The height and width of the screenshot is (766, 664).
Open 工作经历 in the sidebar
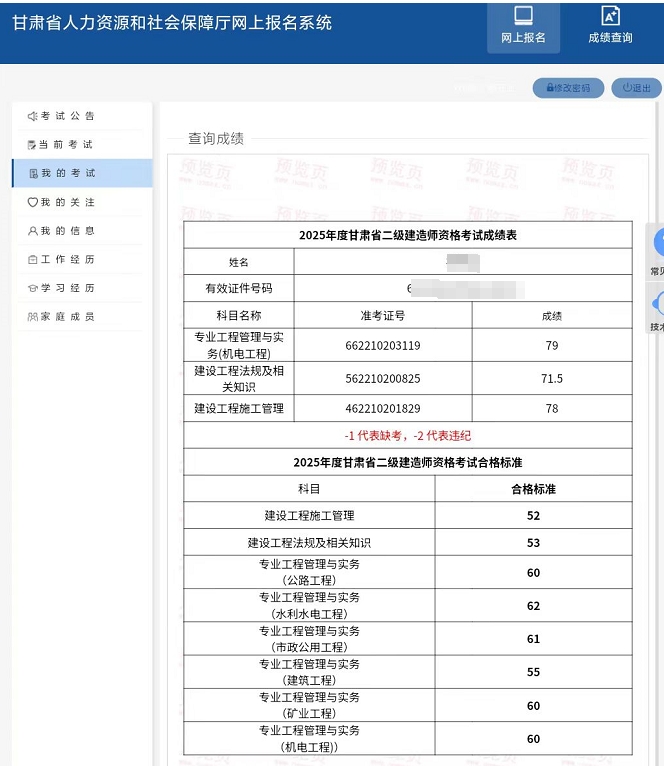[82, 259]
